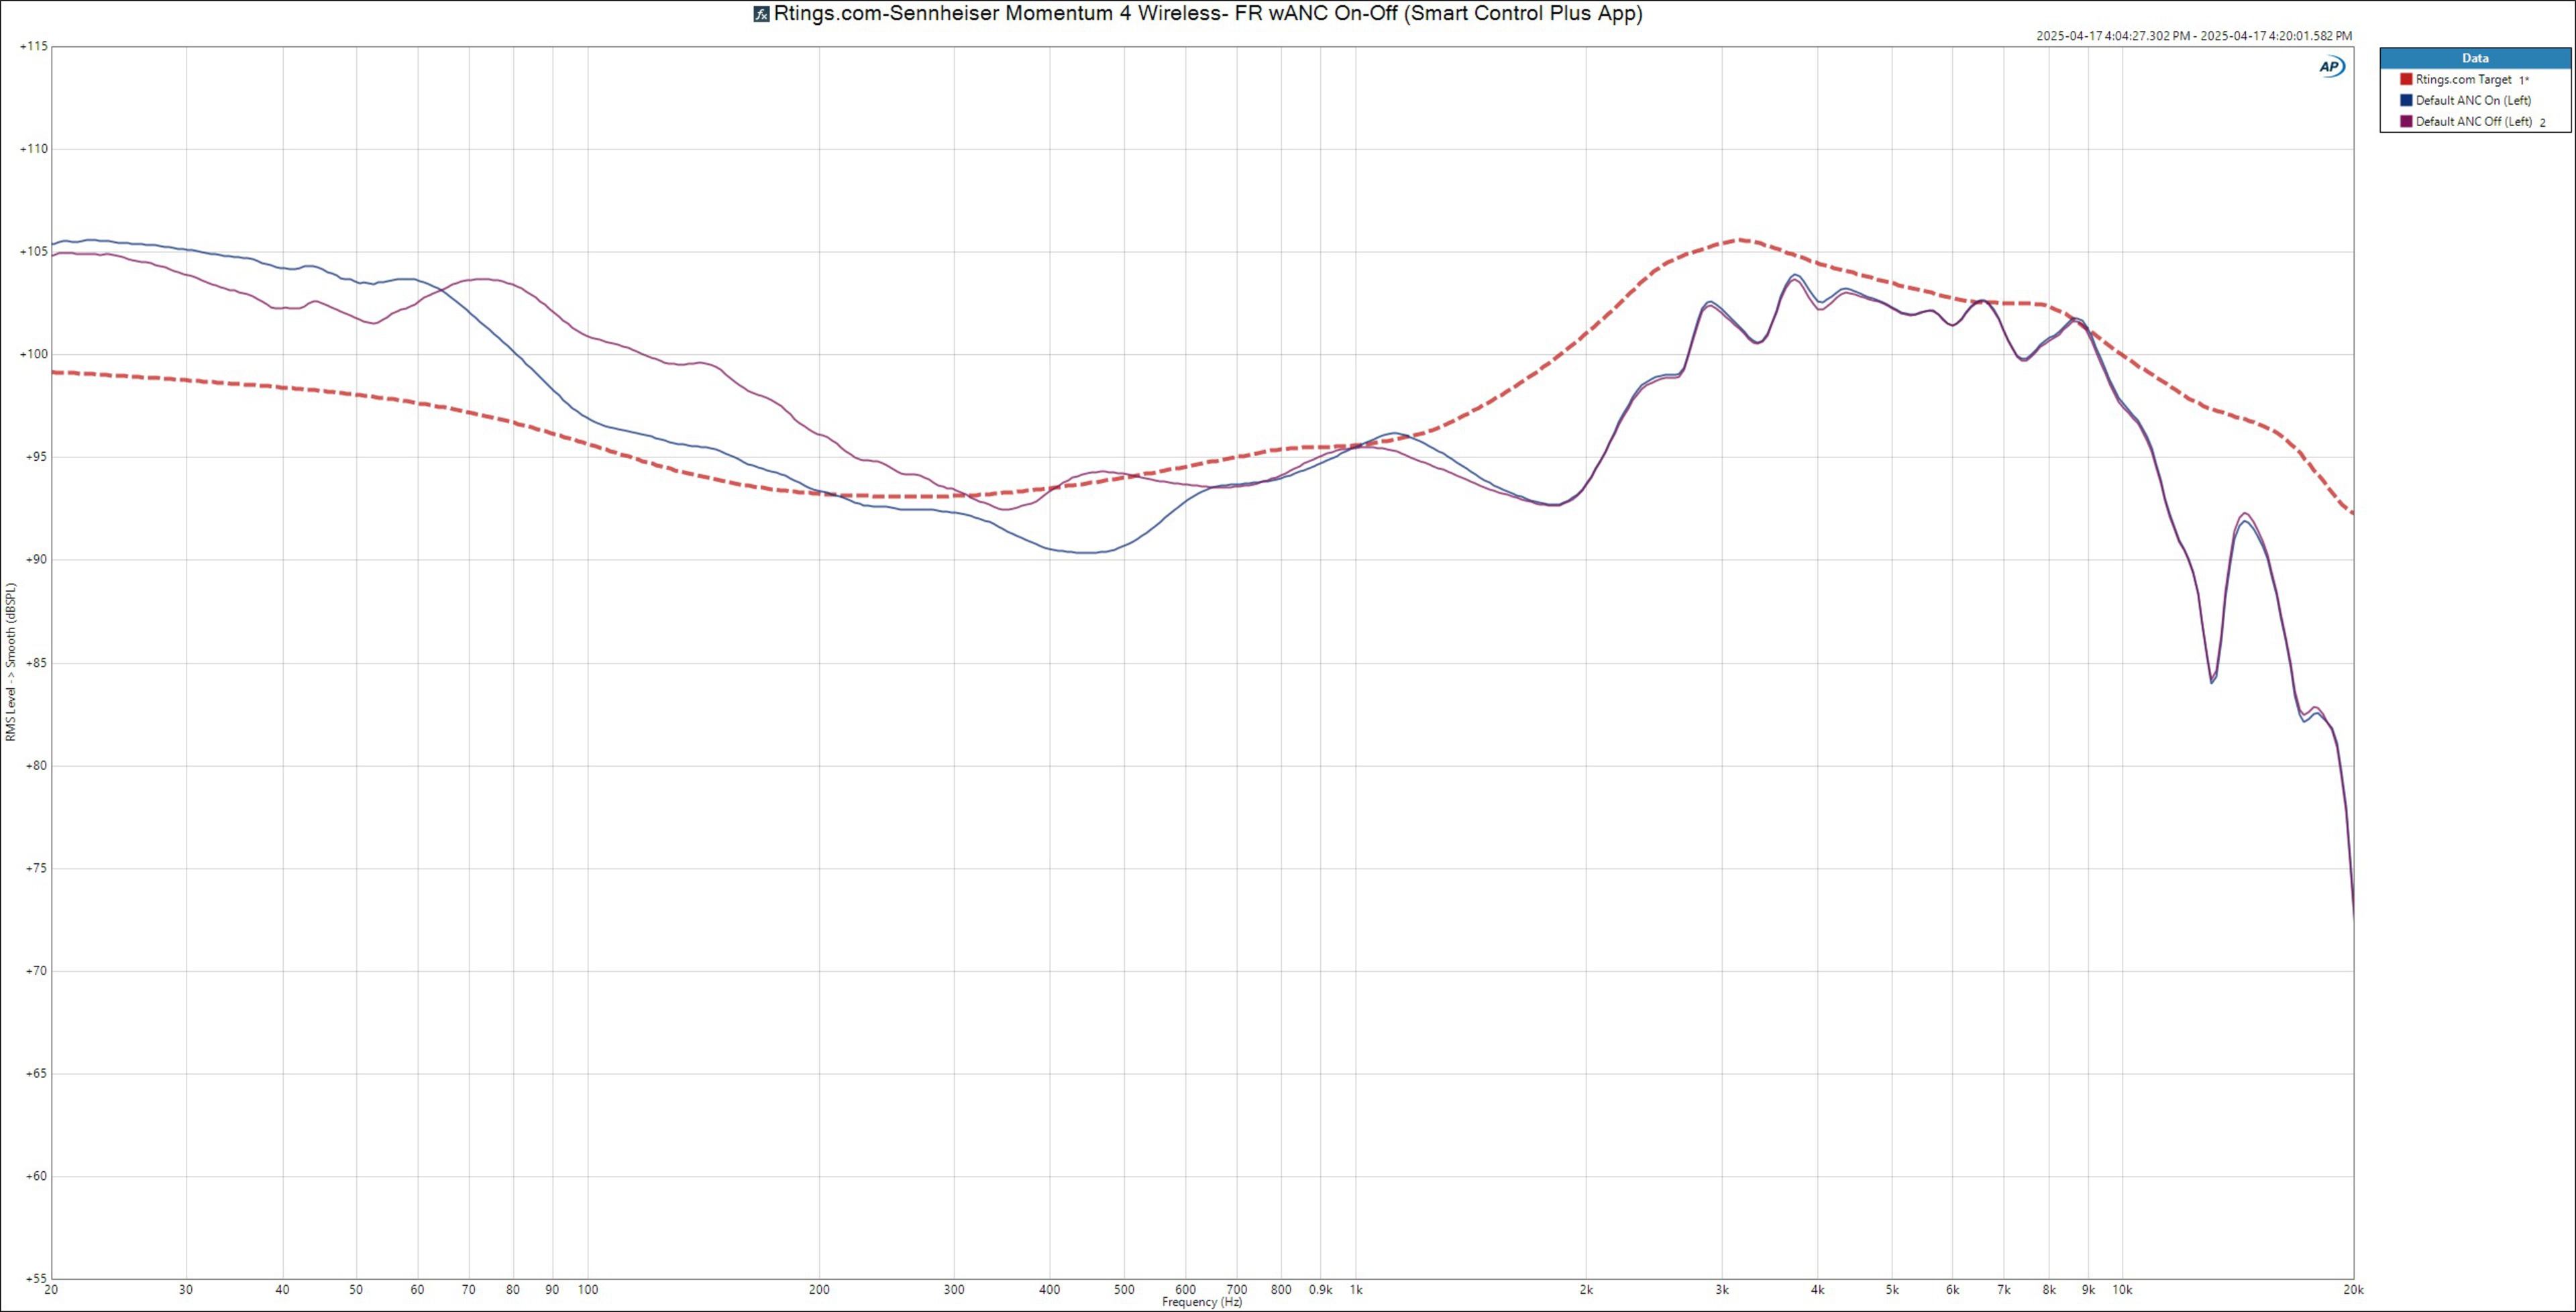The image size is (2576, 1312).
Task: Click the purple Default ANC Off swatch
Action: [2406, 122]
